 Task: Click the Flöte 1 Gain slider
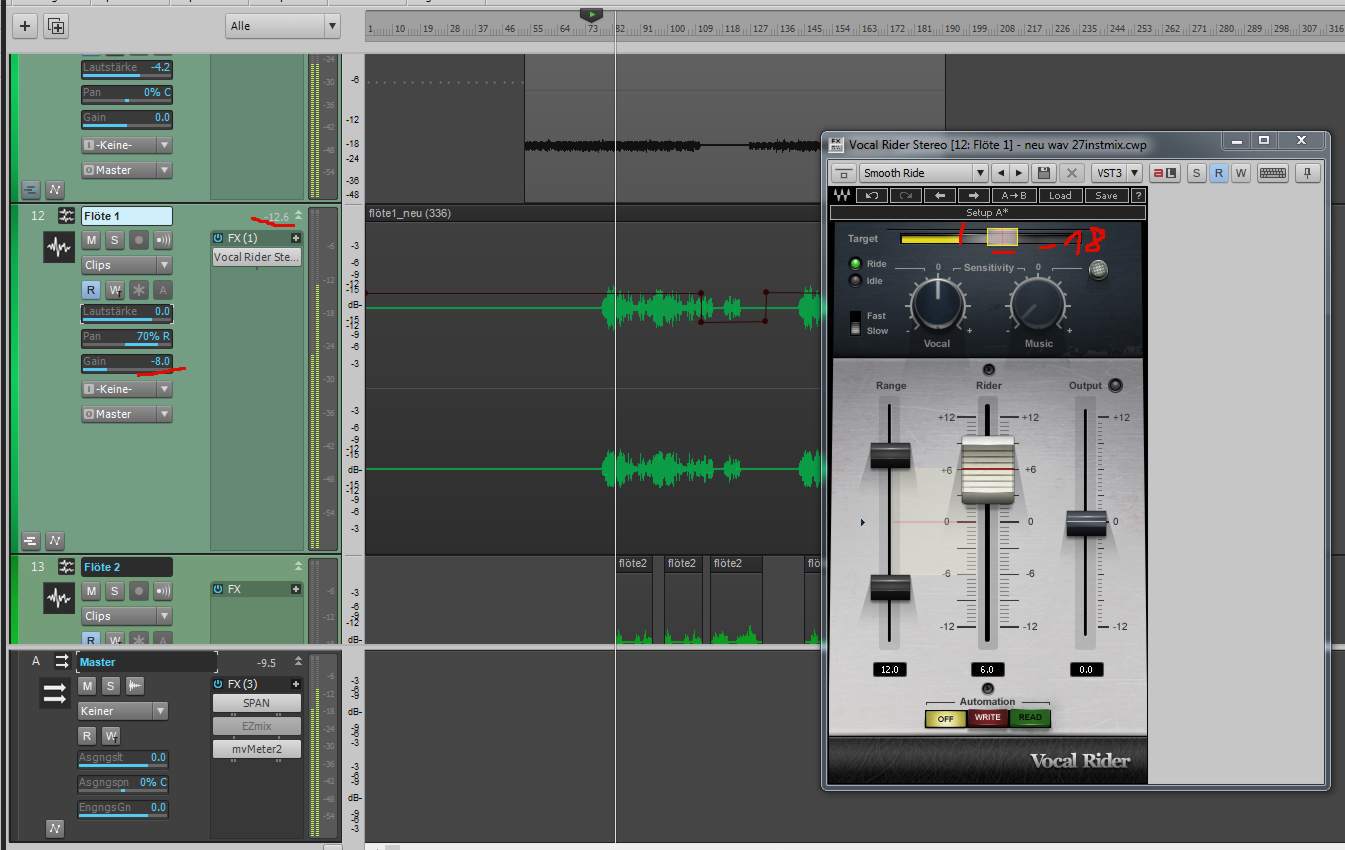tap(127, 362)
